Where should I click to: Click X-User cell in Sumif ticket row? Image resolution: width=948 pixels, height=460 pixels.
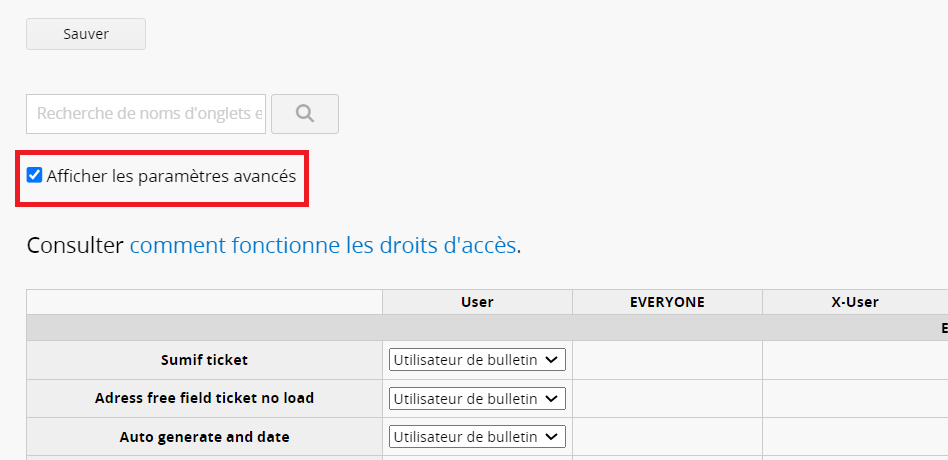click(855, 360)
